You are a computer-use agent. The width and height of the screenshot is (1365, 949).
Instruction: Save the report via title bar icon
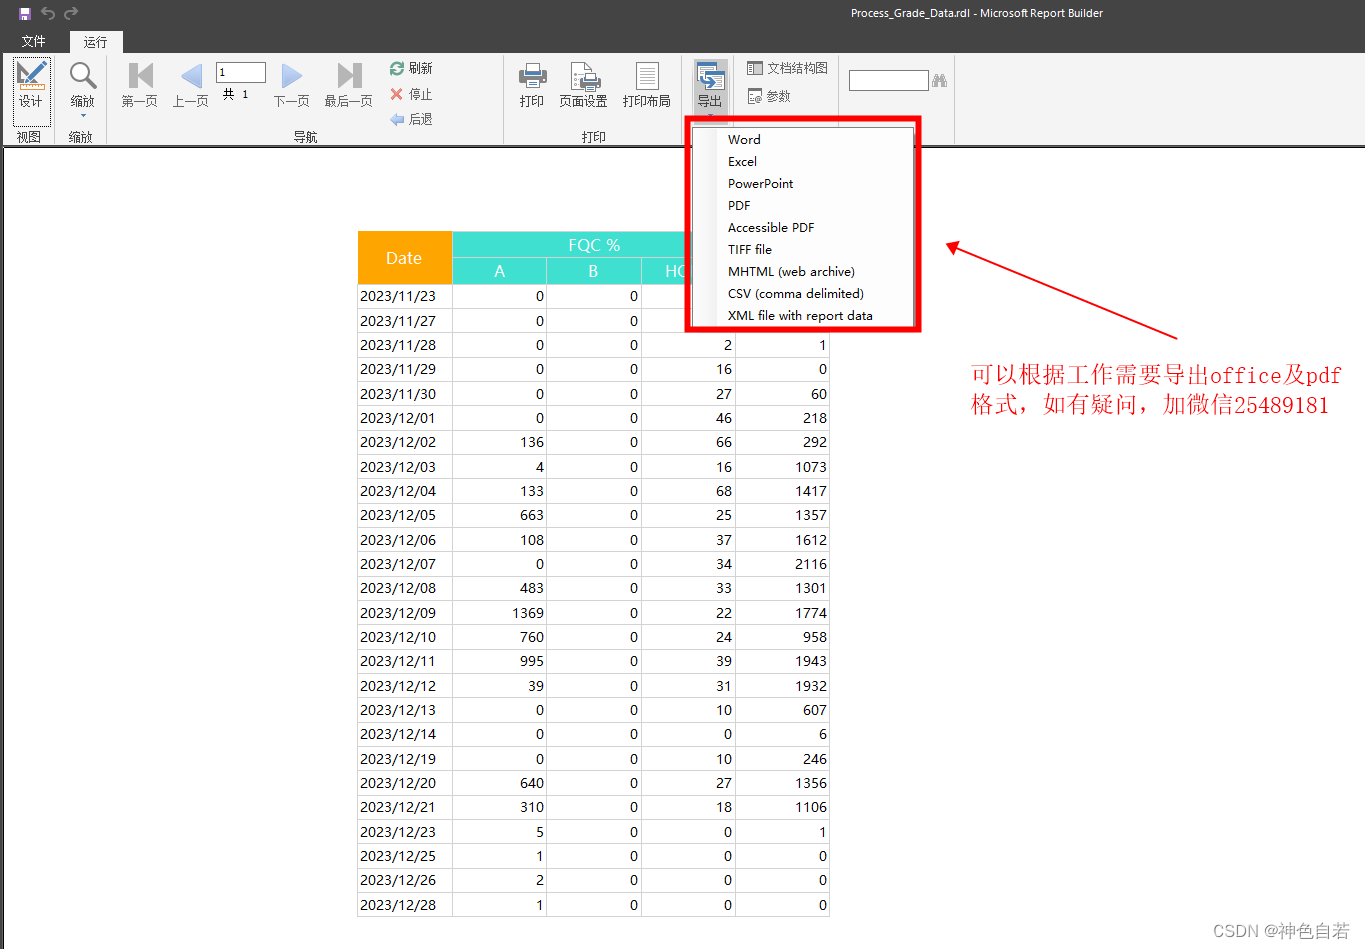(25, 13)
